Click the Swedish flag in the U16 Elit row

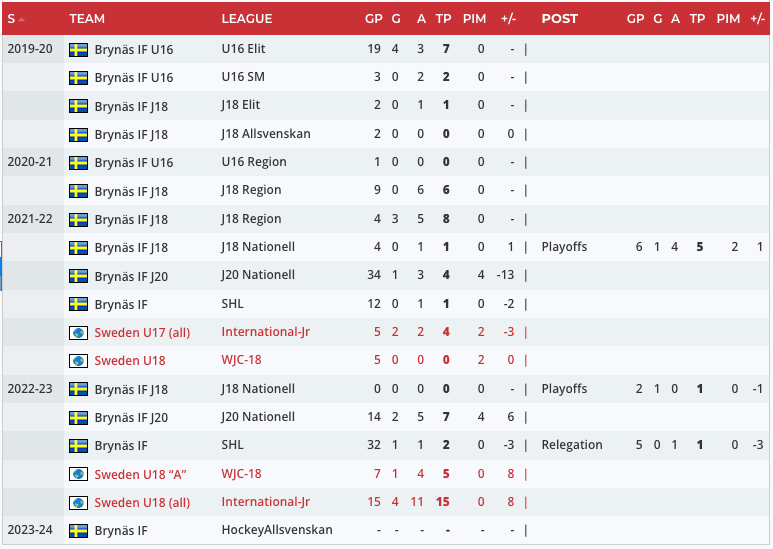pyautogui.click(x=78, y=49)
